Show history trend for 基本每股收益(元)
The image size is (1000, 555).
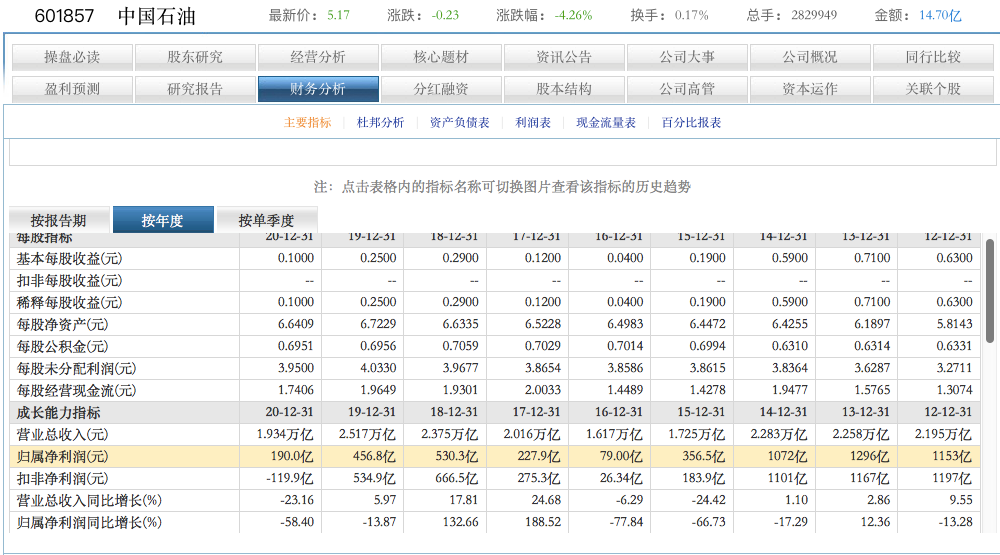(70, 258)
